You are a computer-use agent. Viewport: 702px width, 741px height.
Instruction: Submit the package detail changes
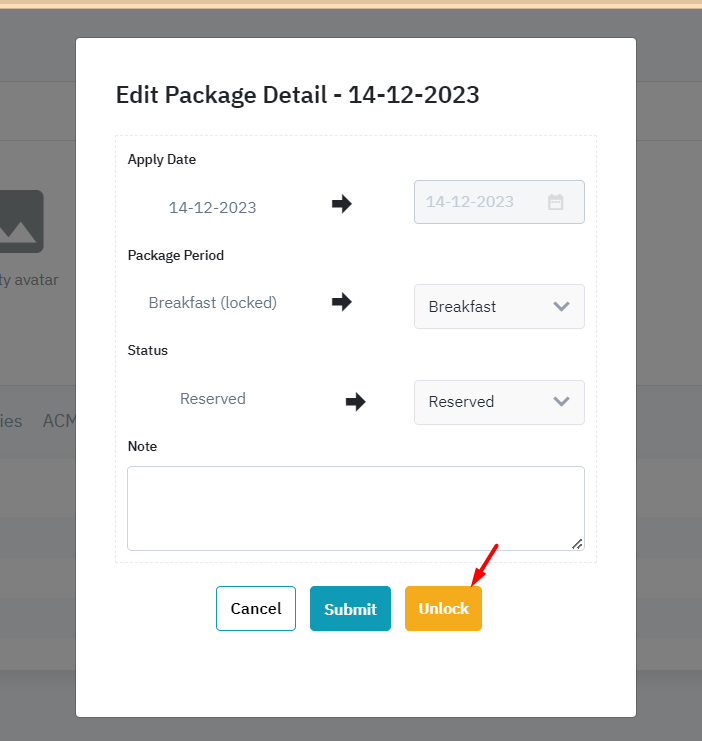tap(350, 609)
